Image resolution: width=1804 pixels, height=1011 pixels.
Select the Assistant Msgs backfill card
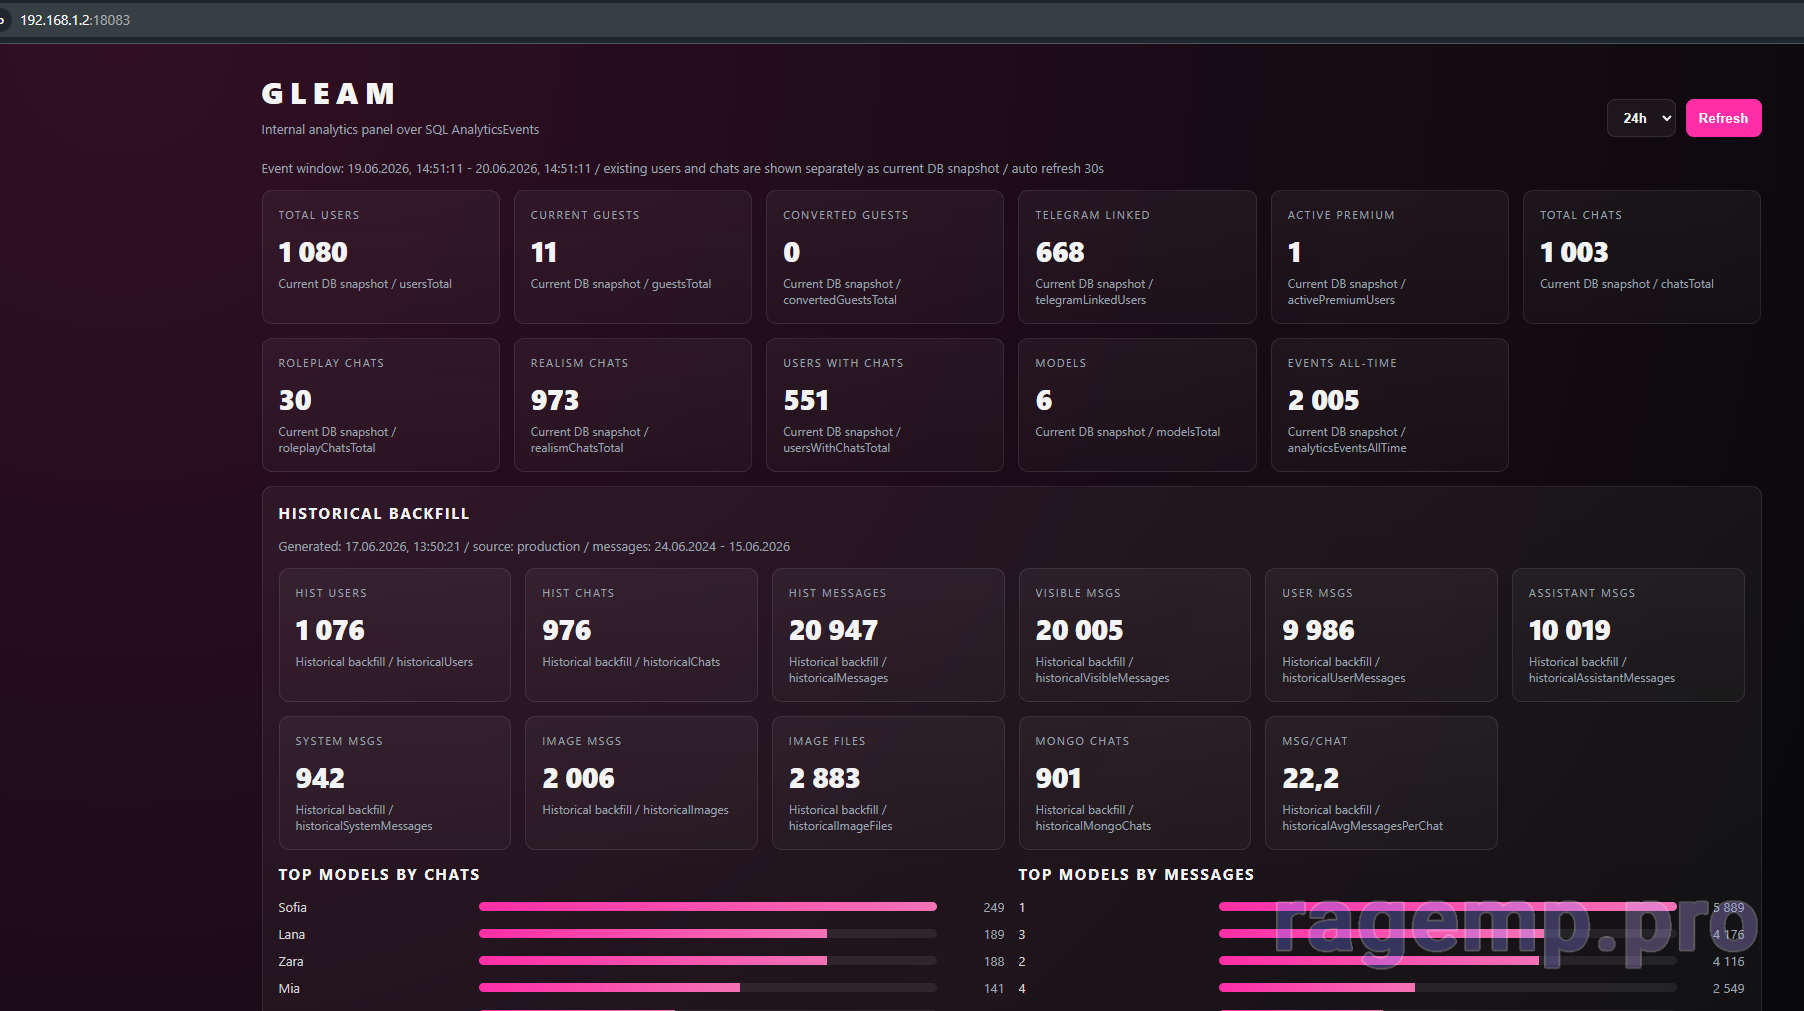[x=1628, y=635]
